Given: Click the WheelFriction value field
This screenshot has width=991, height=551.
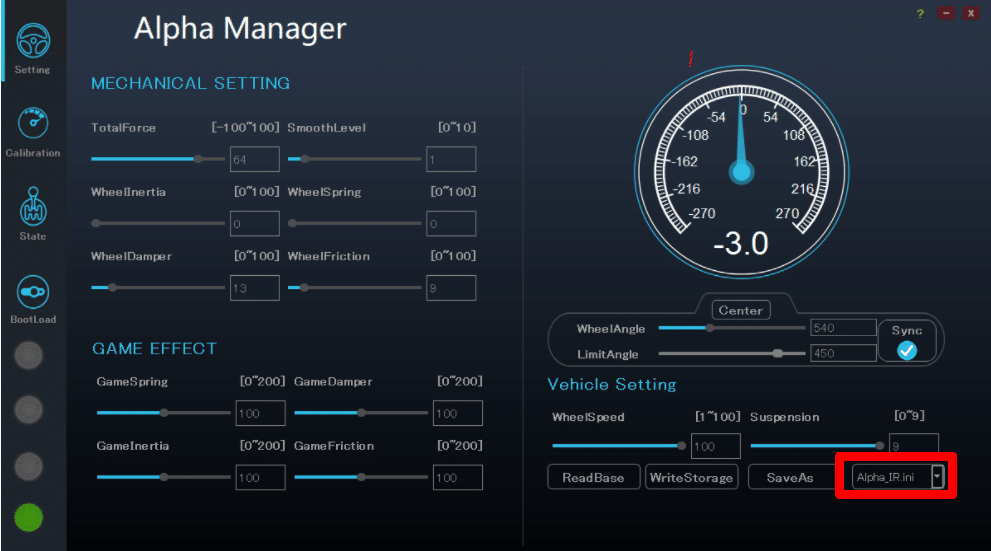Looking at the screenshot, I should click(x=451, y=288).
